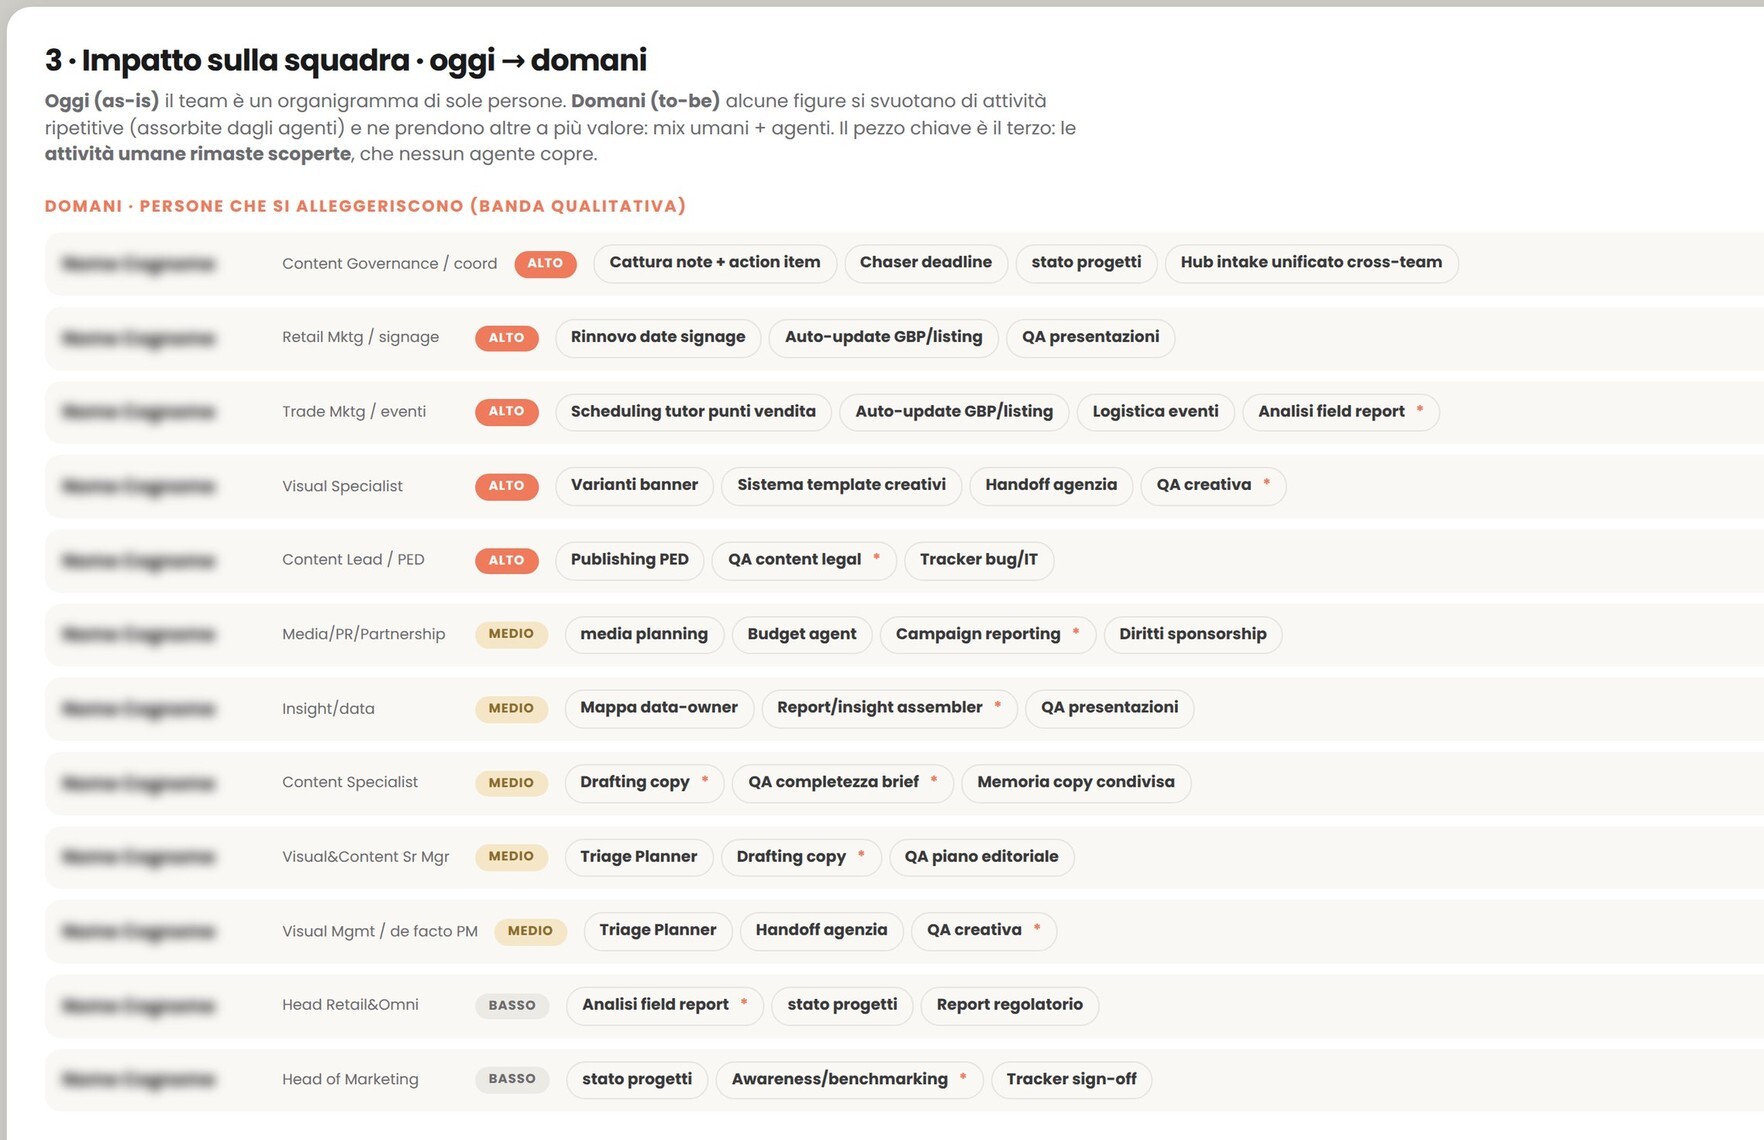Select the 'Chaser deadline' chip
1764x1140 pixels.
[x=926, y=263]
